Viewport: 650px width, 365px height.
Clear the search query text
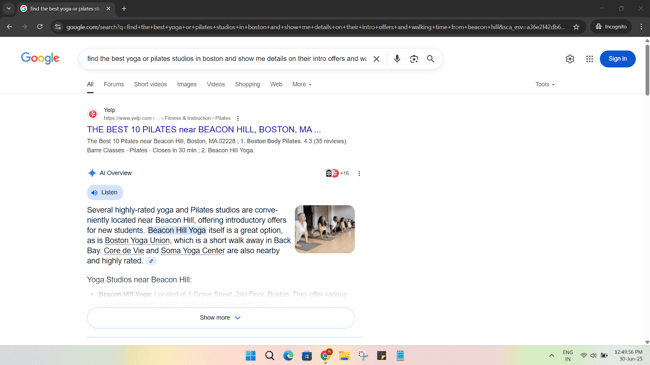click(376, 59)
